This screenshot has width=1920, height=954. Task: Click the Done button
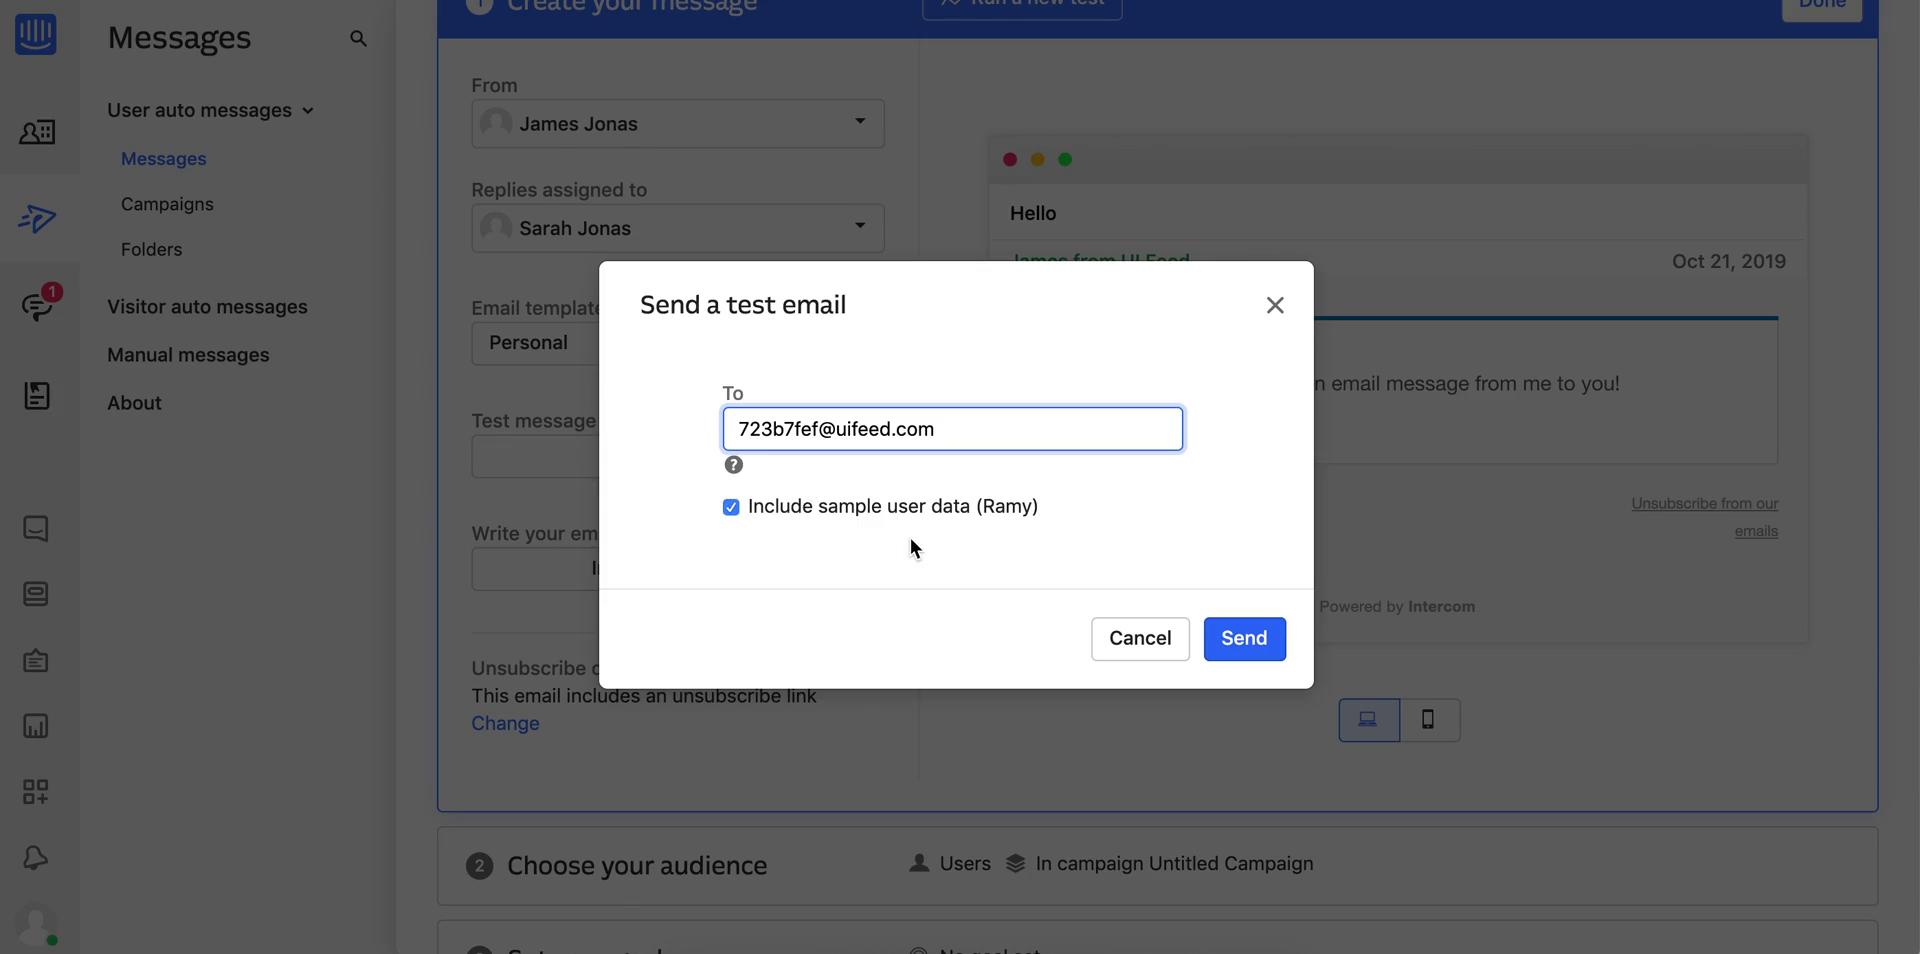coord(1822,6)
